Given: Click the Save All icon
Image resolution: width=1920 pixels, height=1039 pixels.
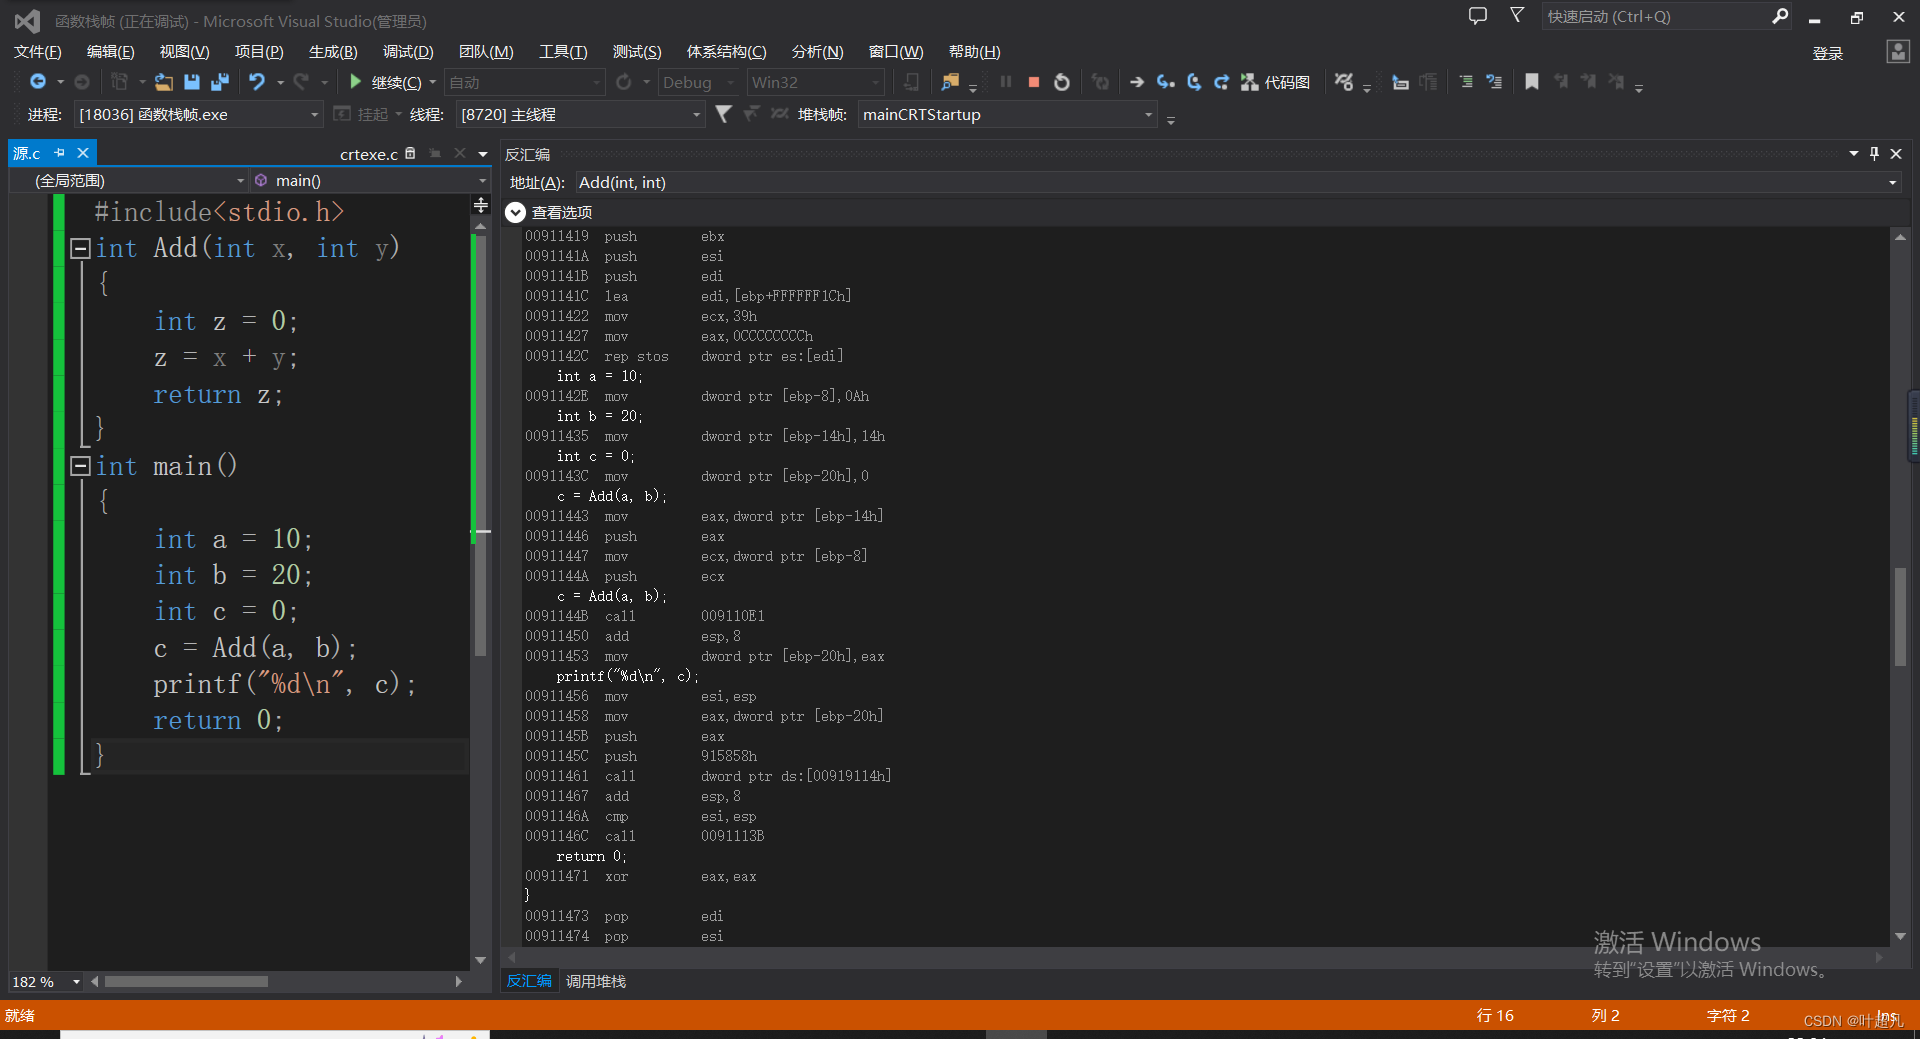Looking at the screenshot, I should click(220, 82).
